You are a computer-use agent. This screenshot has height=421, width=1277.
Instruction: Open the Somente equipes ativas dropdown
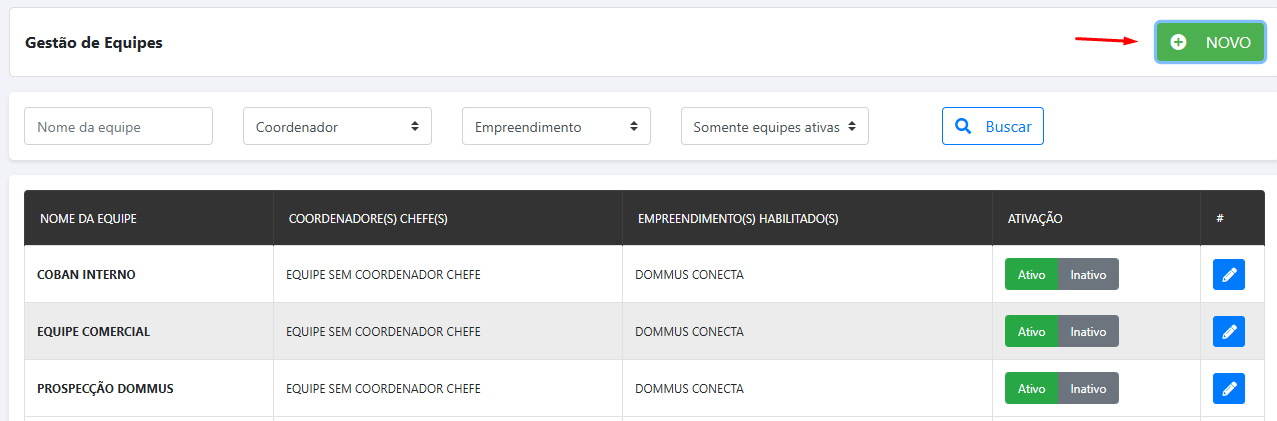(774, 127)
